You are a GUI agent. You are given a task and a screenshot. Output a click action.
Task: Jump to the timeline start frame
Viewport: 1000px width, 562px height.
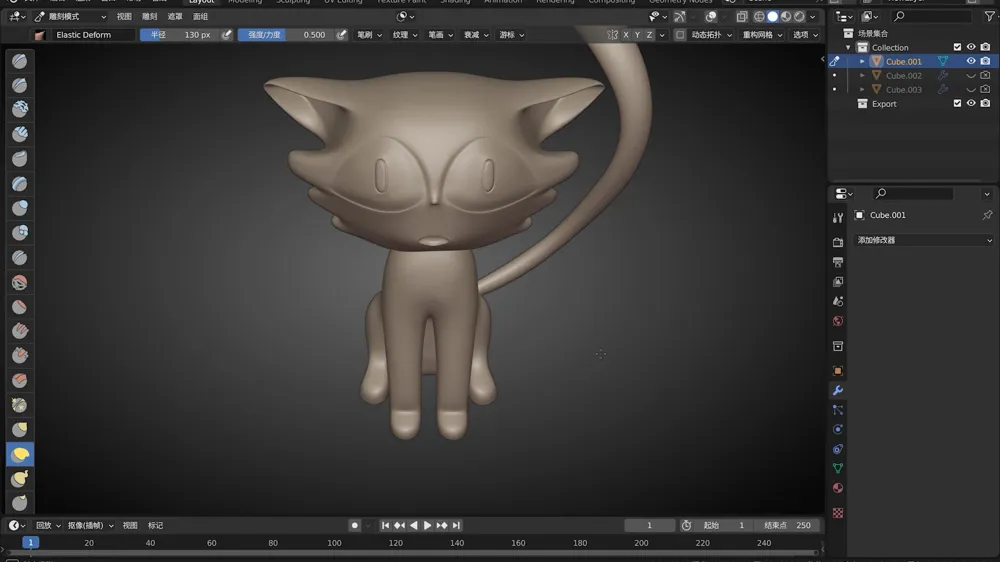coord(385,526)
